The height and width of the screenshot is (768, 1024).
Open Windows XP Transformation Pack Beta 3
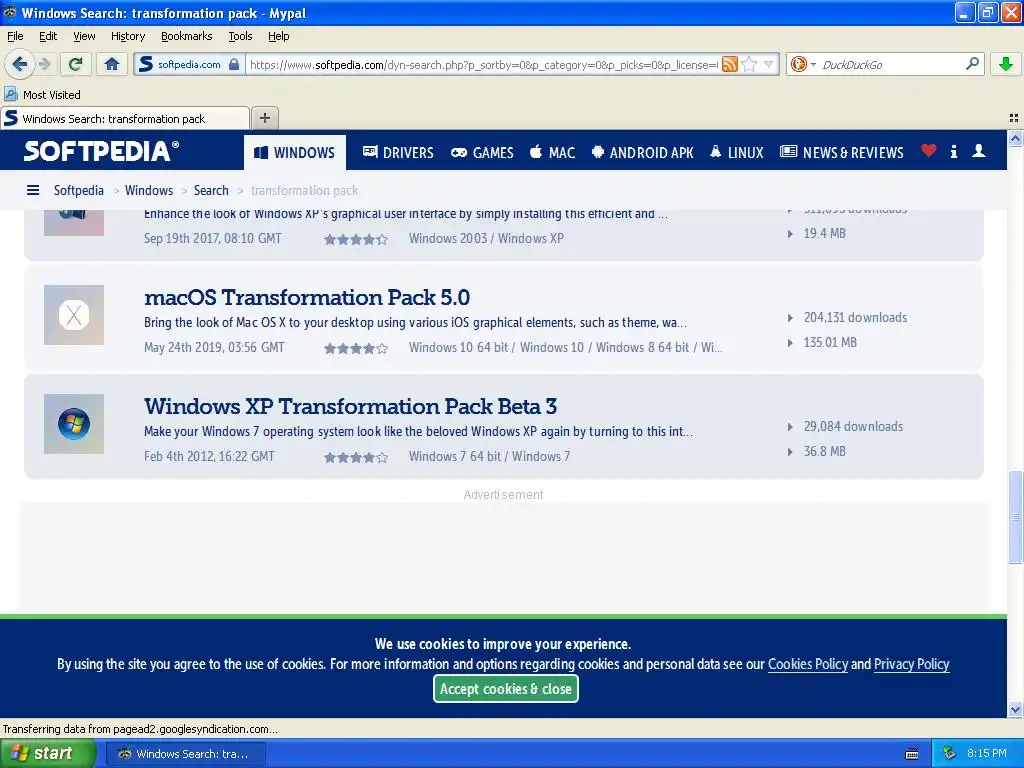351,406
